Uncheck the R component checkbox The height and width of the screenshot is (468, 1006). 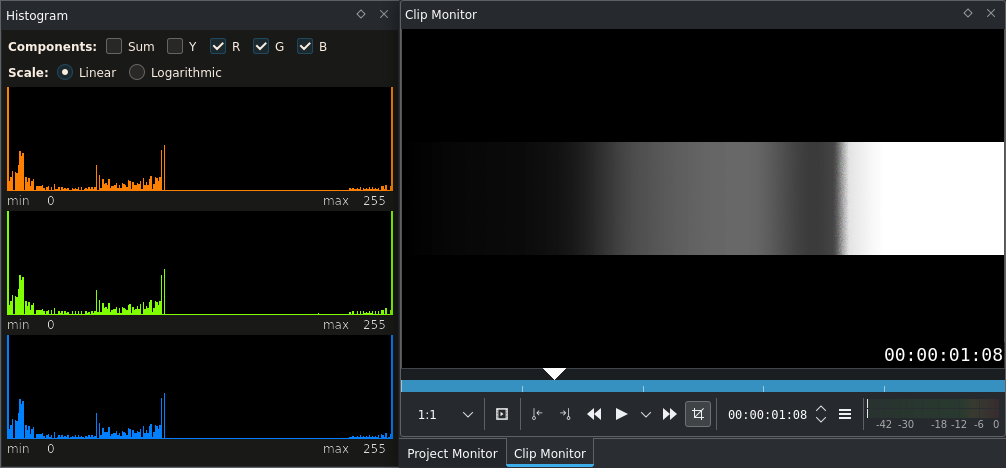218,46
